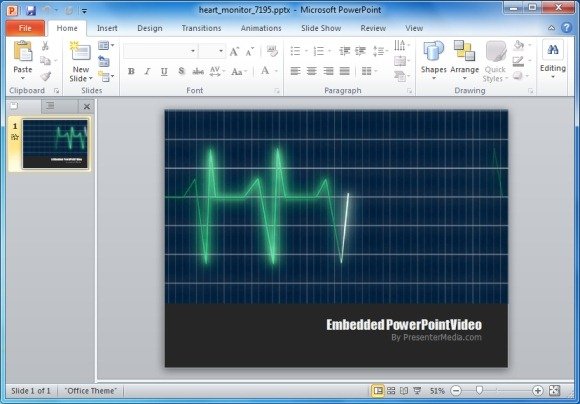This screenshot has height=404, width=580.
Task: Clear all formatting icon
Action: [272, 51]
